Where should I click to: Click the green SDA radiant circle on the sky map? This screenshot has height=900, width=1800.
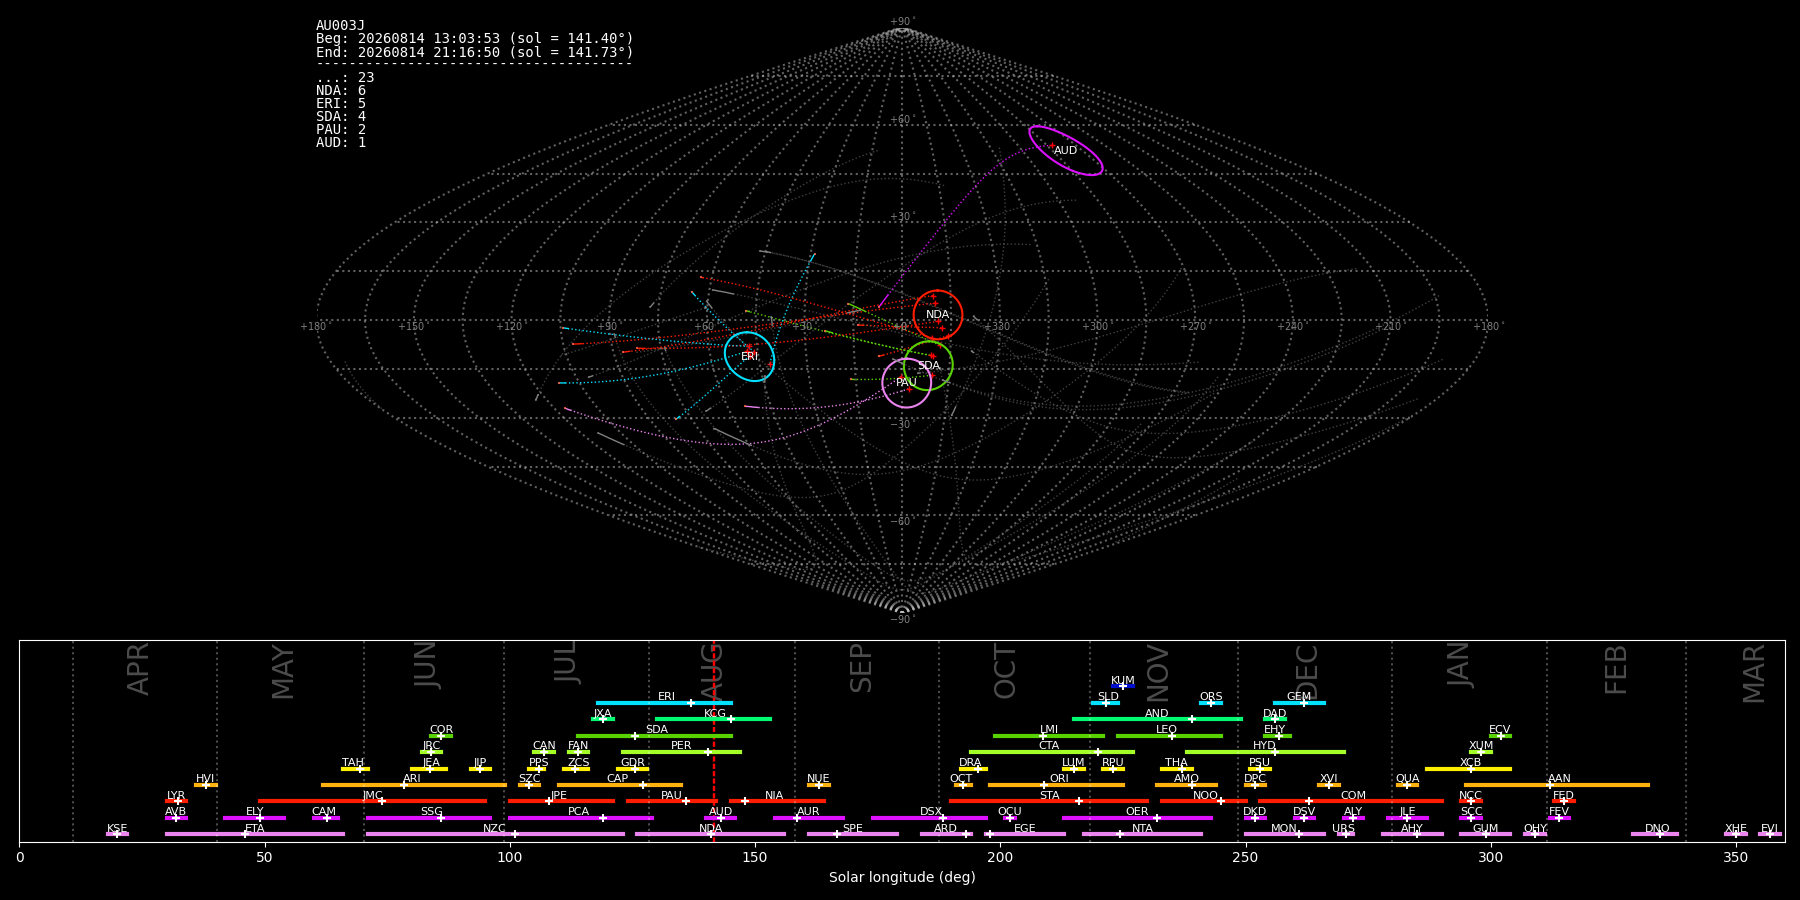(x=928, y=366)
